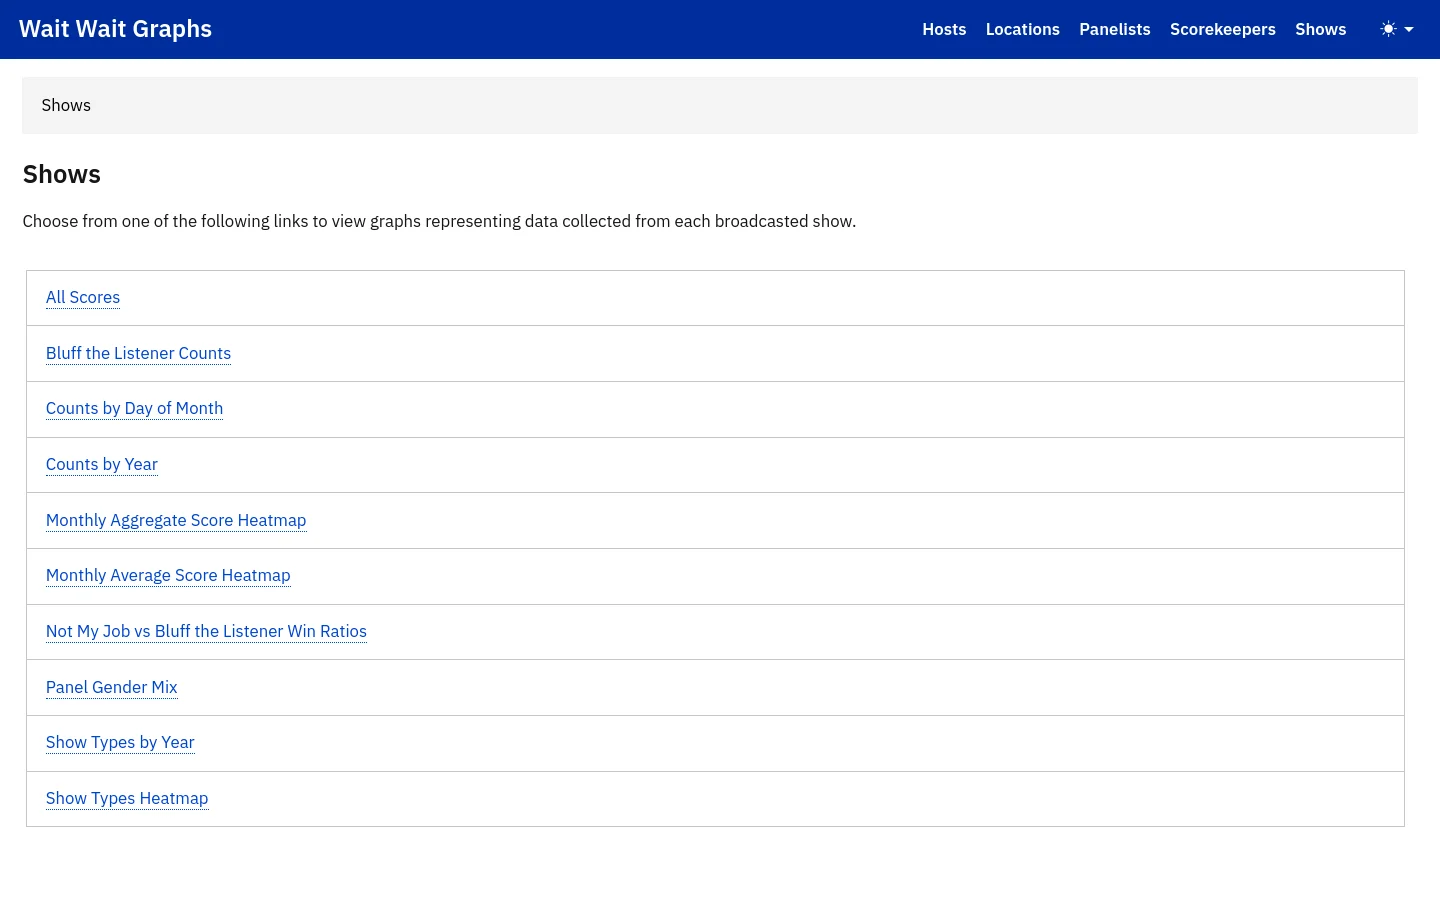The width and height of the screenshot is (1440, 900).
Task: Click the Wait Wait Graphs site title
Action: coord(115,29)
